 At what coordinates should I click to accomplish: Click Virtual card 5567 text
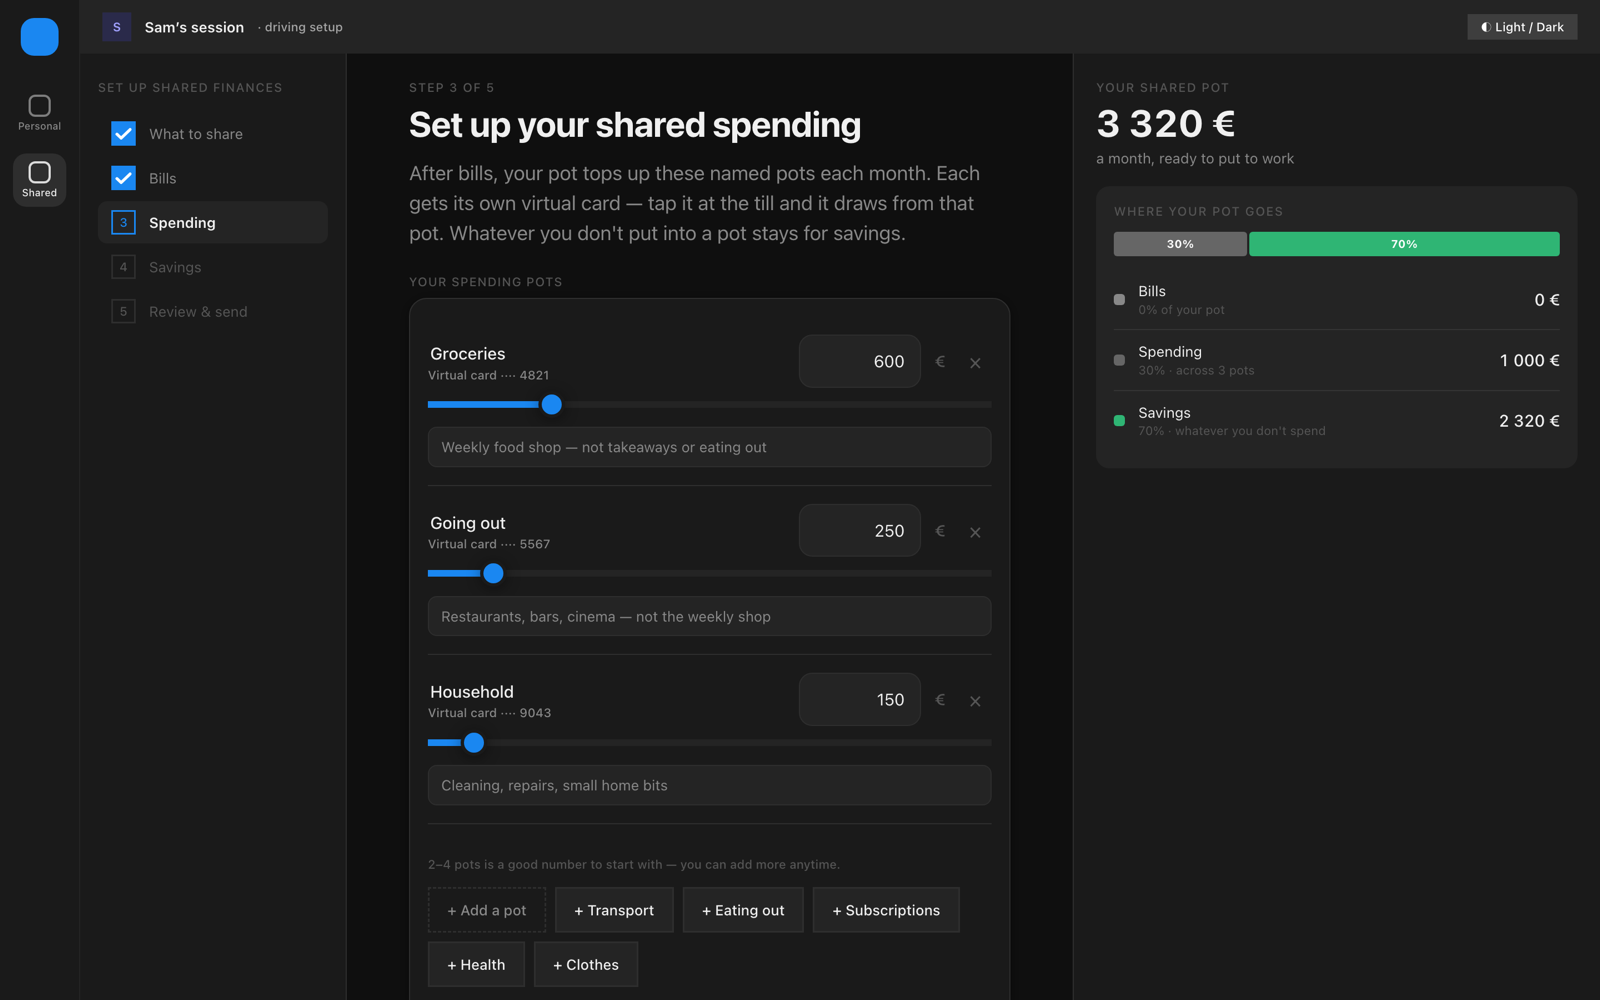click(489, 544)
